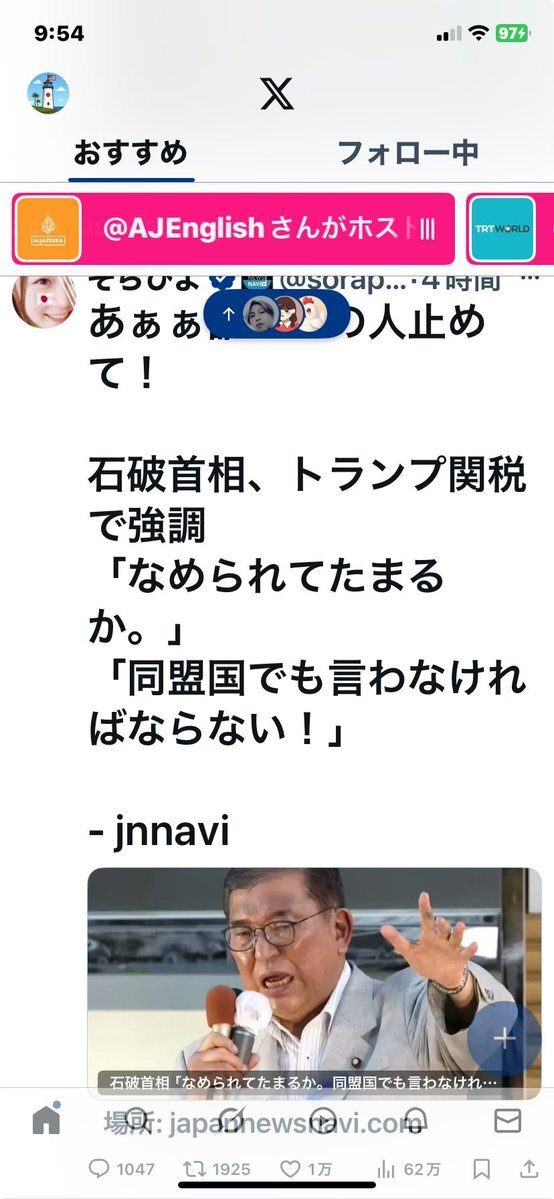The width and height of the screenshot is (554, 1199).
Task: Bookmark this post
Action: 481,1168
